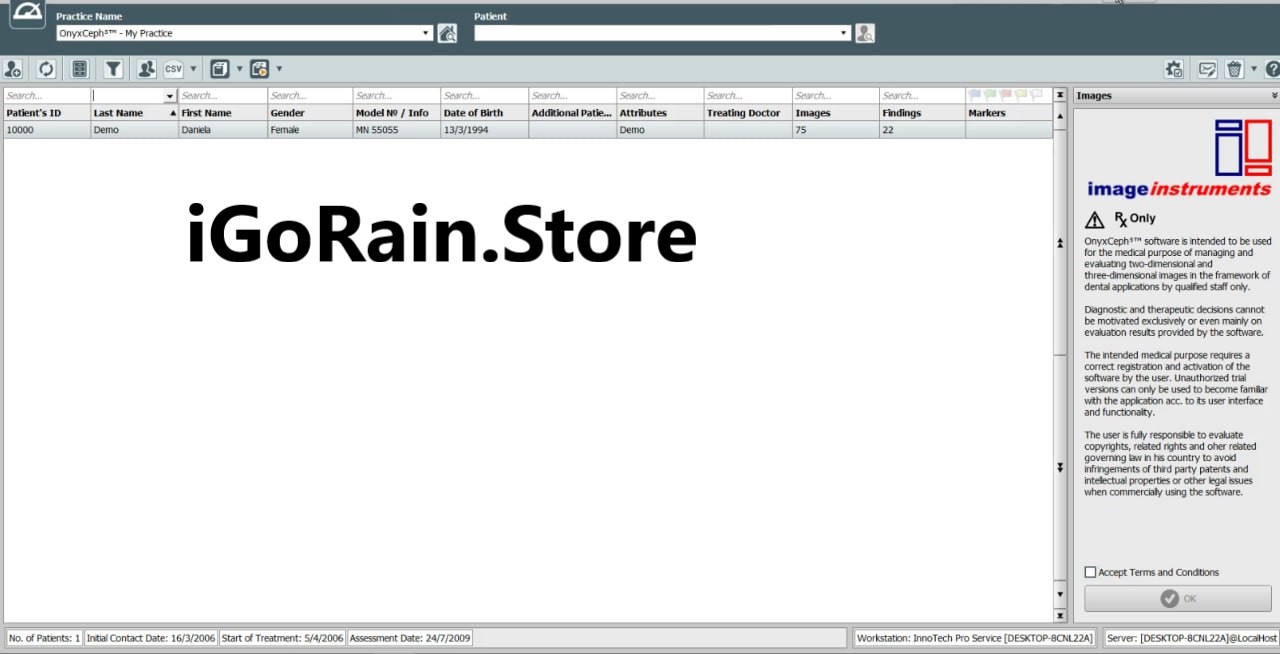The height and width of the screenshot is (654, 1280).
Task: Click the First Name search field
Action: pyautogui.click(x=222, y=96)
